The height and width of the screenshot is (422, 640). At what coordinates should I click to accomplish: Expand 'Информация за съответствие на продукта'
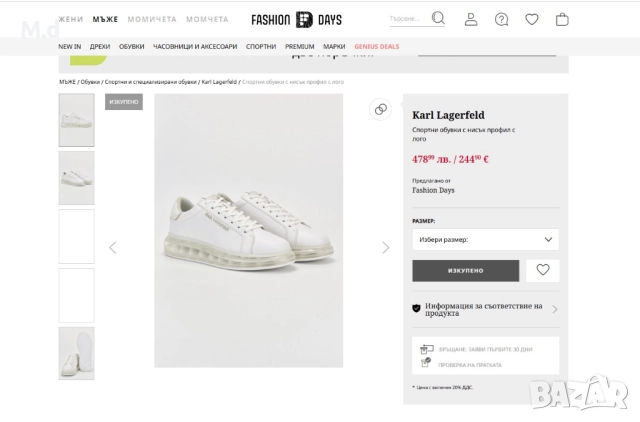point(485,309)
